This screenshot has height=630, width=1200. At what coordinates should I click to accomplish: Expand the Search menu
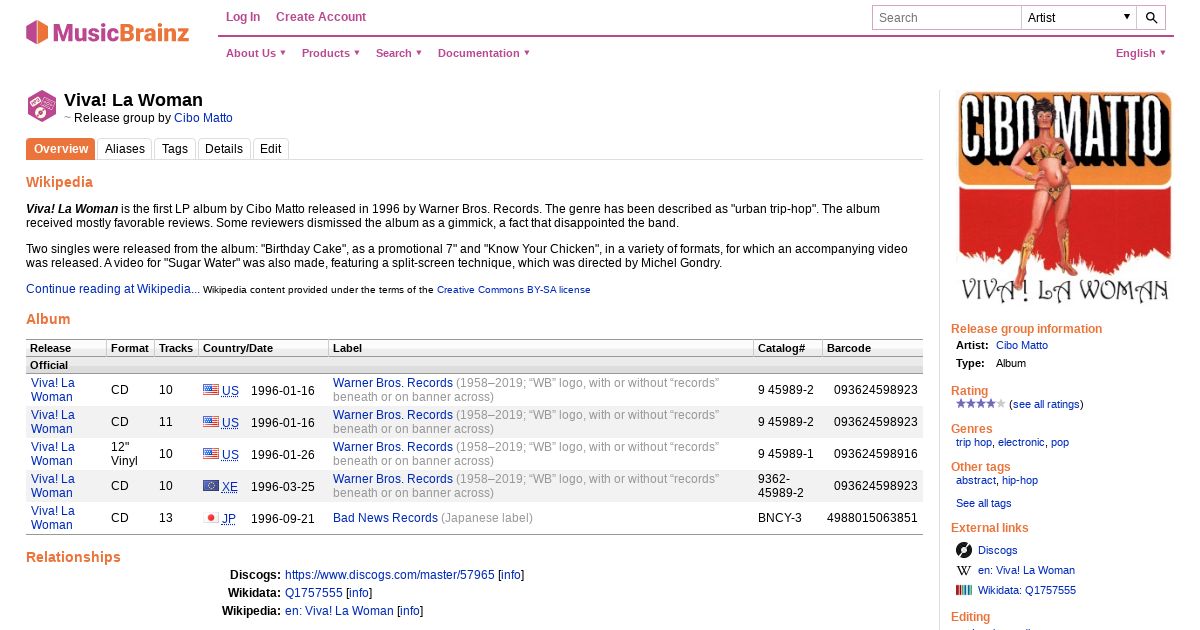point(399,53)
